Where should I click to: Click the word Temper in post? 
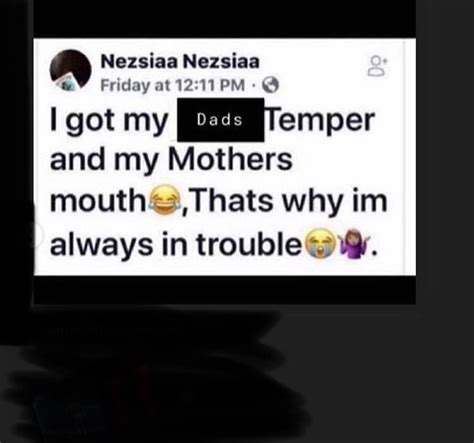(x=320, y=121)
